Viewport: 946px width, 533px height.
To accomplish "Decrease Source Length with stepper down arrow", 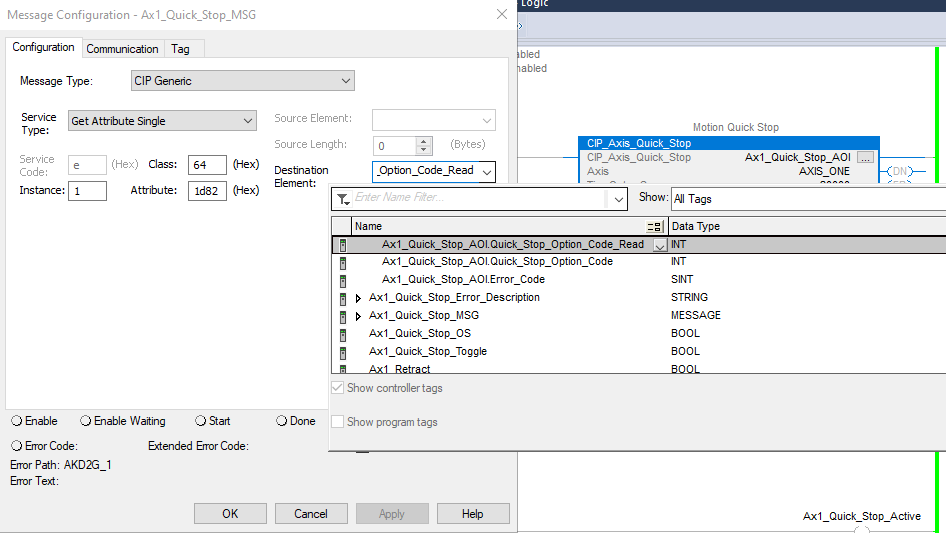I will pyautogui.click(x=424, y=150).
